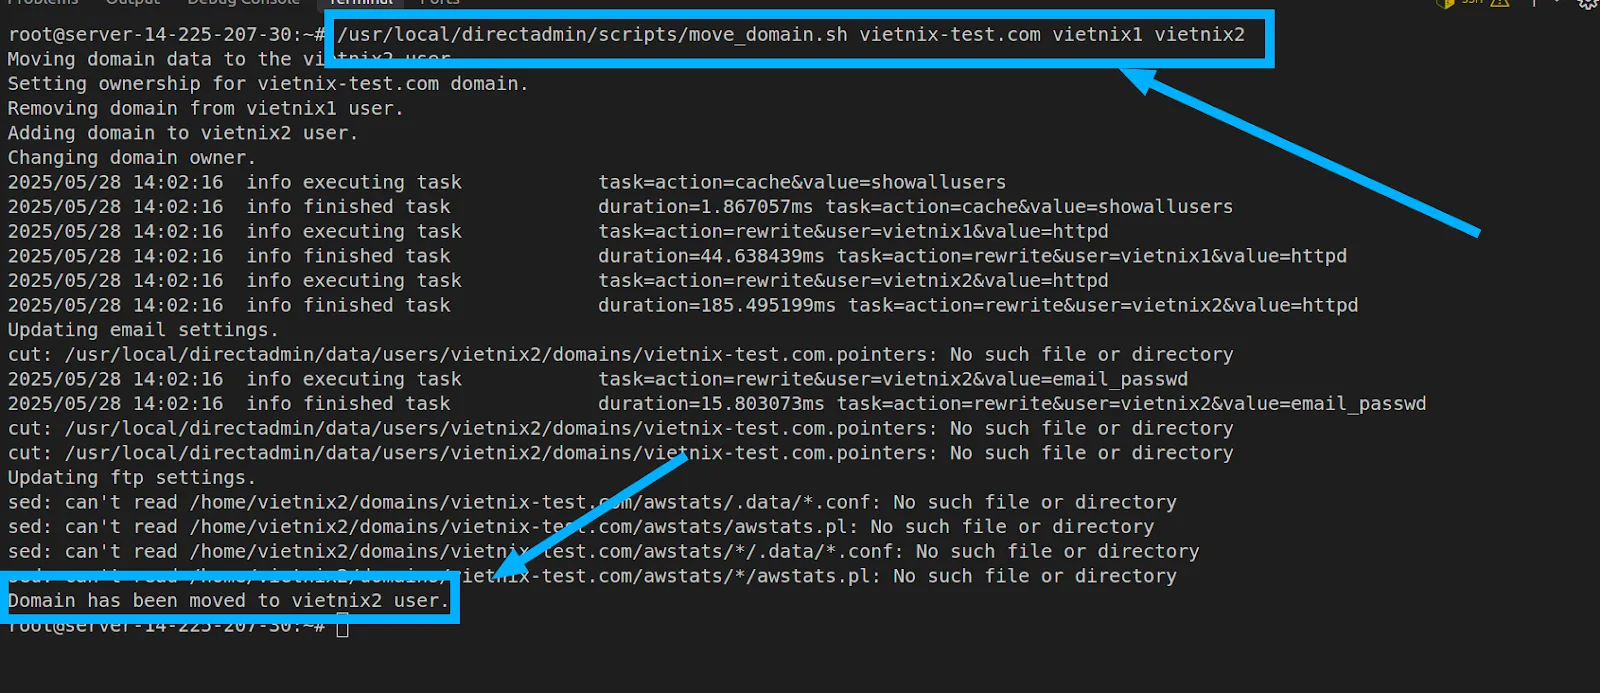Image resolution: width=1600 pixels, height=693 pixels.
Task: Click the sed error ending 'awstats/.data/*.conf: No such file'
Action: (592, 502)
